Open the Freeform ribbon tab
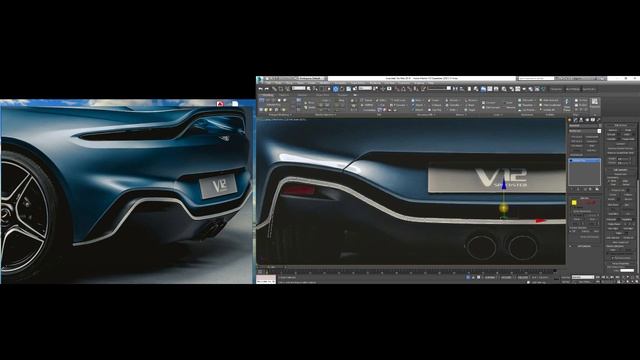The width and height of the screenshot is (640, 360). click(284, 95)
